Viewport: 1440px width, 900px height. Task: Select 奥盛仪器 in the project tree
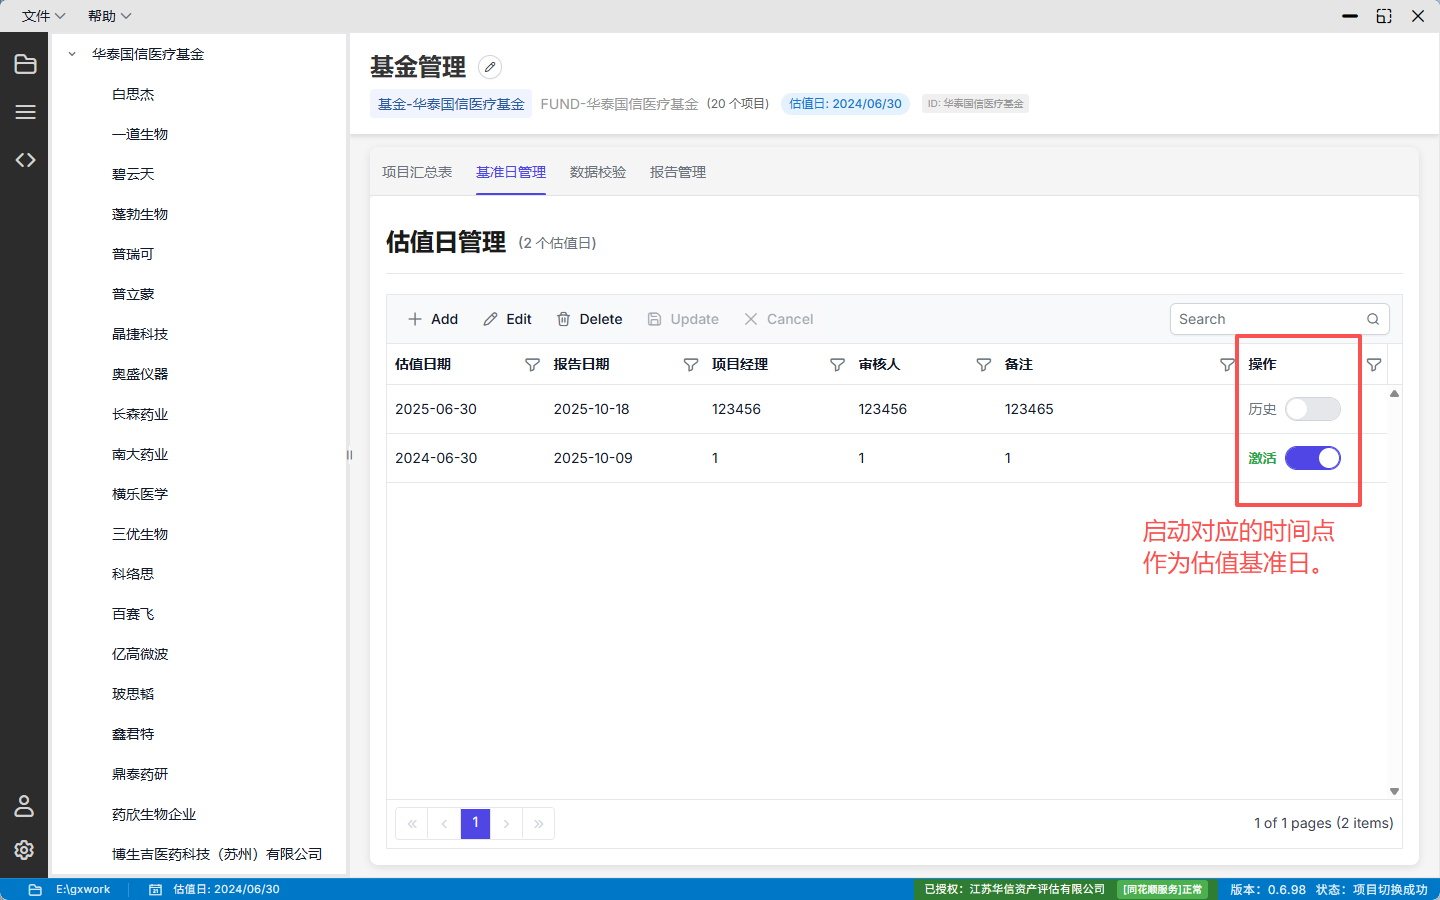[140, 374]
